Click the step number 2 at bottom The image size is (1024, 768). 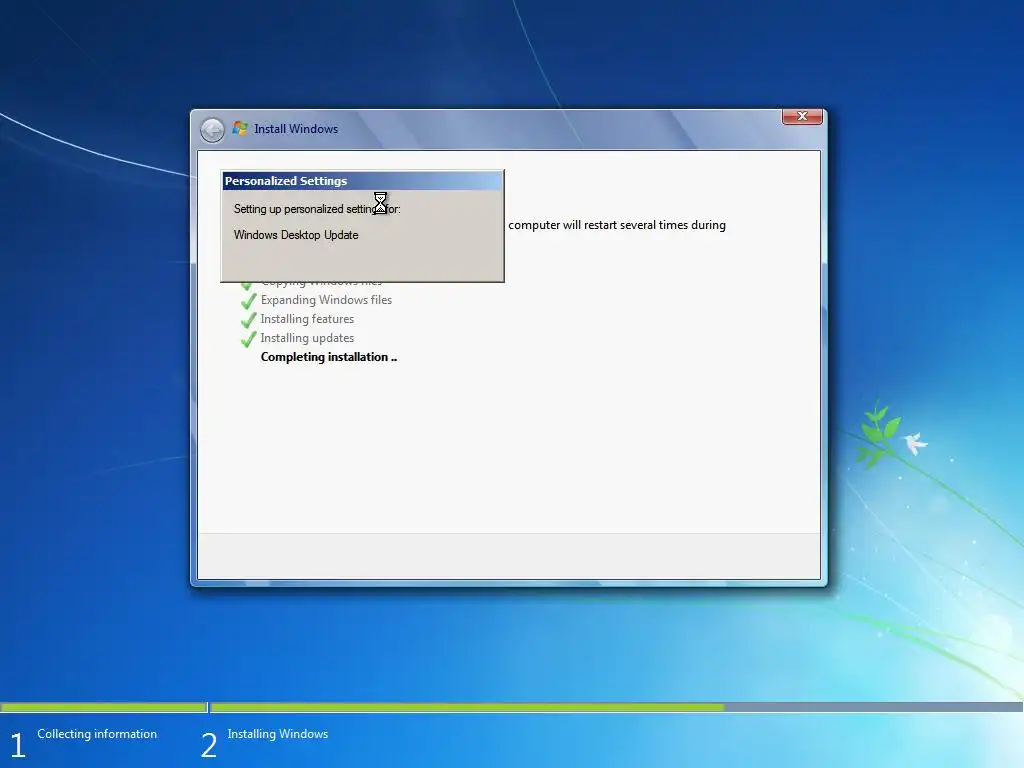[209, 745]
